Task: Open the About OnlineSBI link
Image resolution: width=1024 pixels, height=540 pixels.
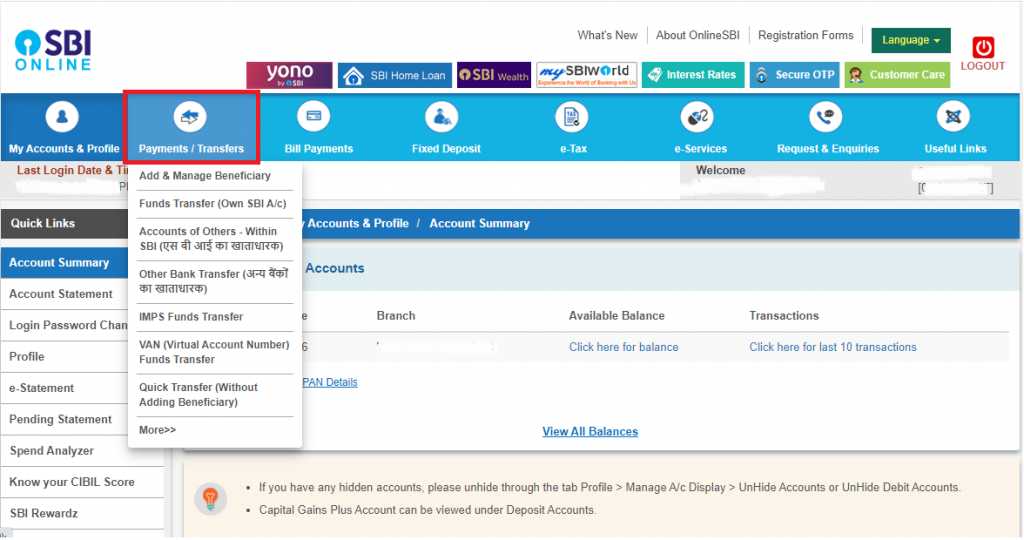Action: click(x=697, y=35)
